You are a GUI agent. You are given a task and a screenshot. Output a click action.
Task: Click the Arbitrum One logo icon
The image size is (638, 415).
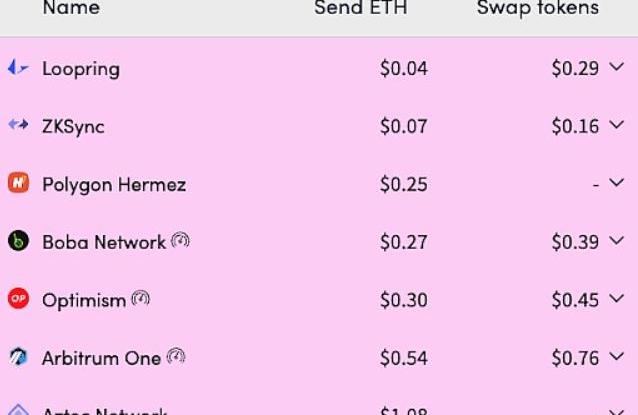tap(18, 357)
